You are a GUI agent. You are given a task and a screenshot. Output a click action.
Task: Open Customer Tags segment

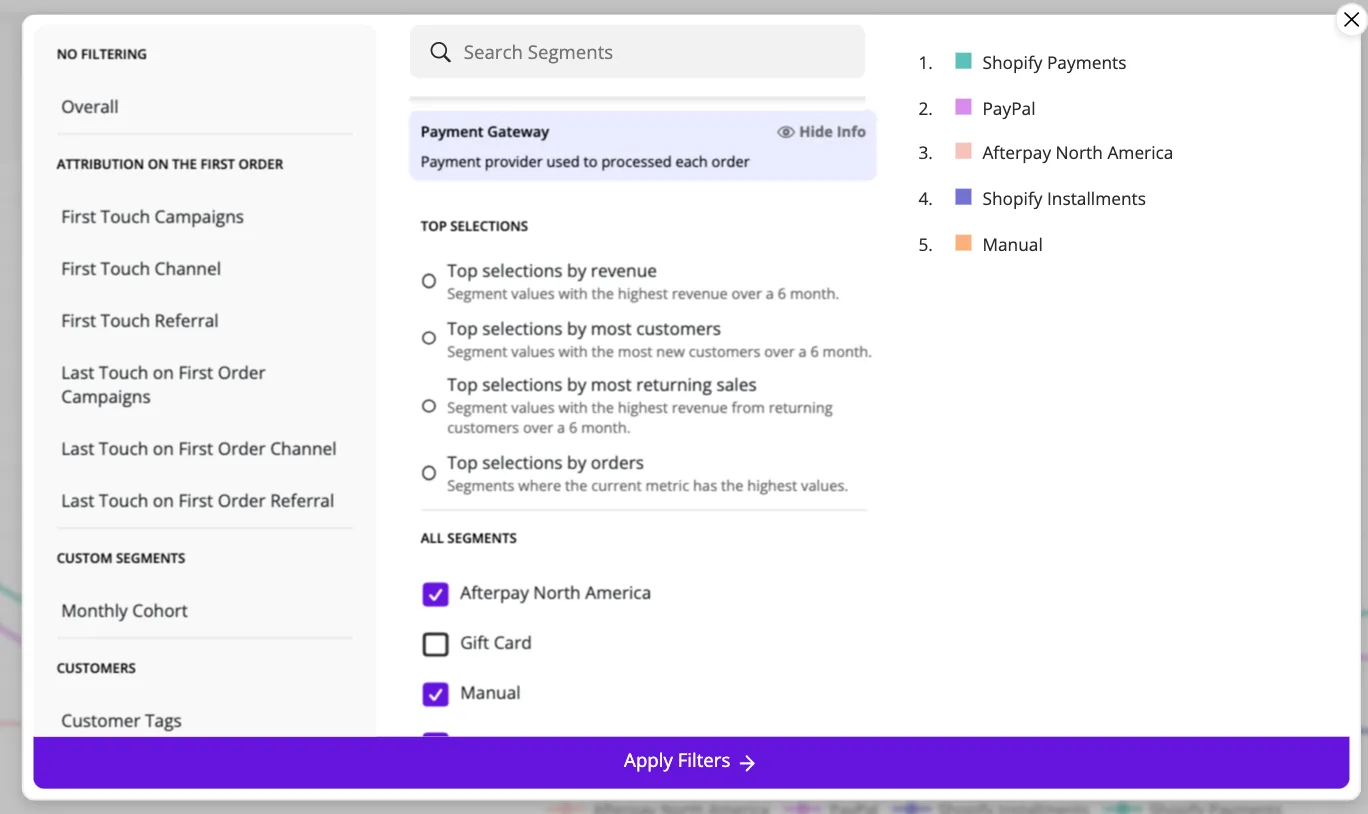(122, 721)
